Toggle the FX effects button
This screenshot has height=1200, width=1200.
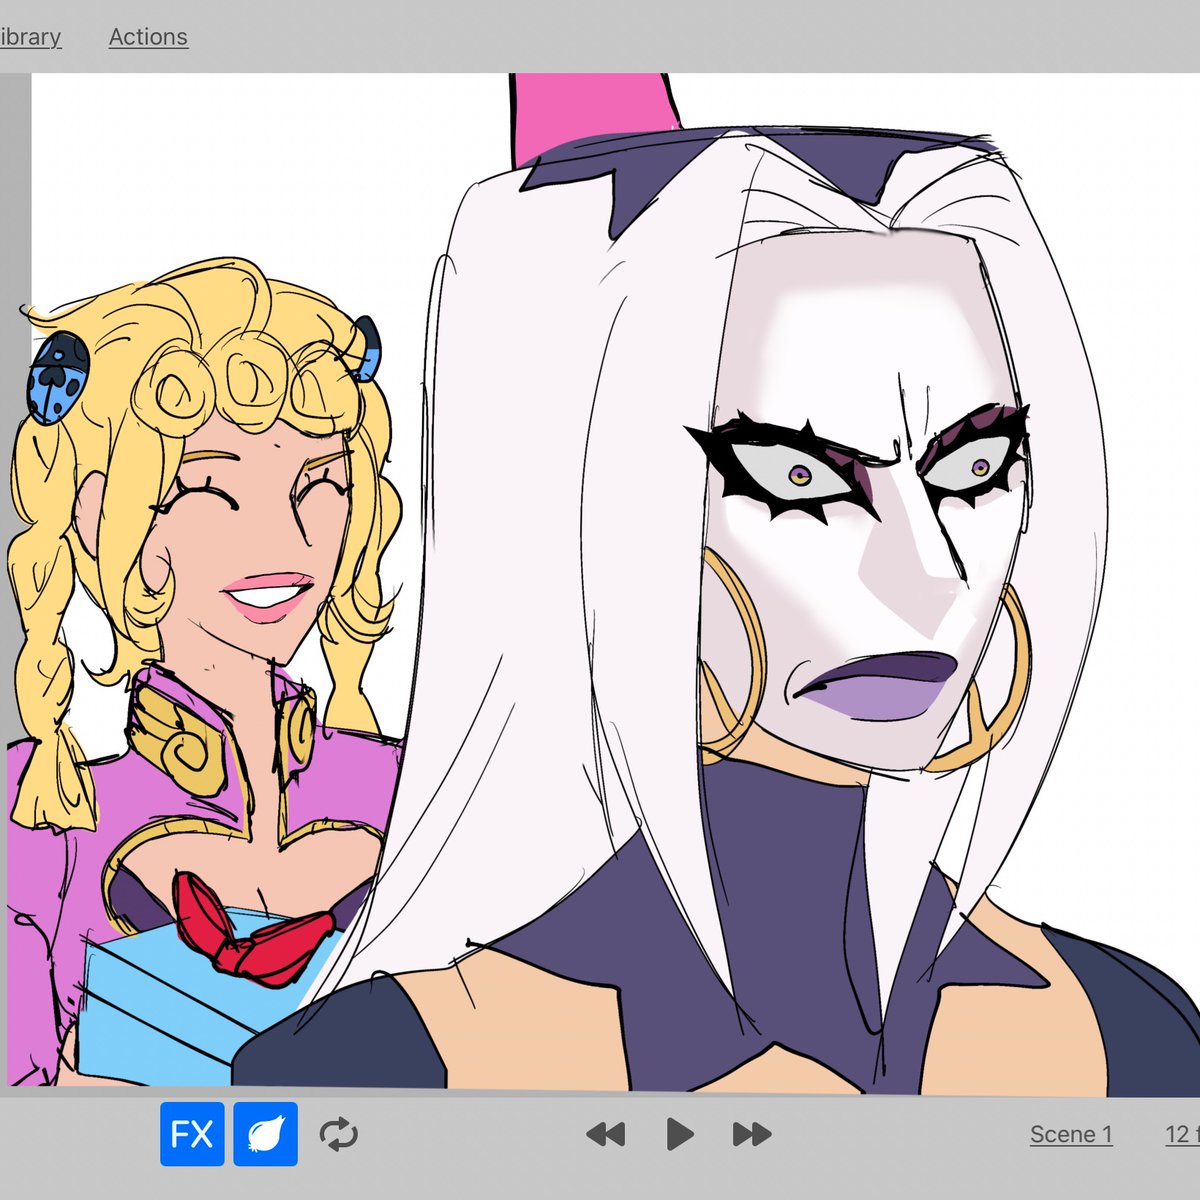pyautogui.click(x=192, y=1134)
